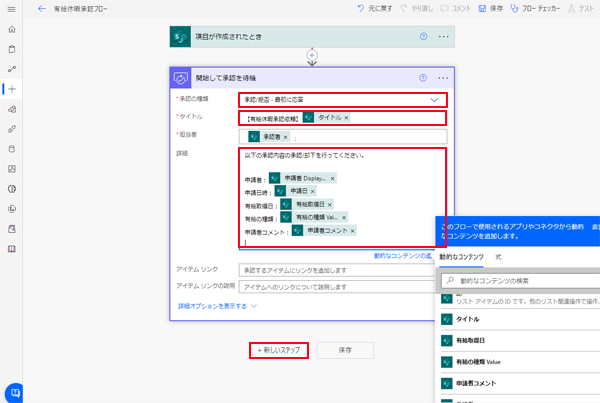Image resolution: width=600 pixels, height=403 pixels.
Task: Remove the 有給取得日 token in details
Action: [x=329, y=205]
